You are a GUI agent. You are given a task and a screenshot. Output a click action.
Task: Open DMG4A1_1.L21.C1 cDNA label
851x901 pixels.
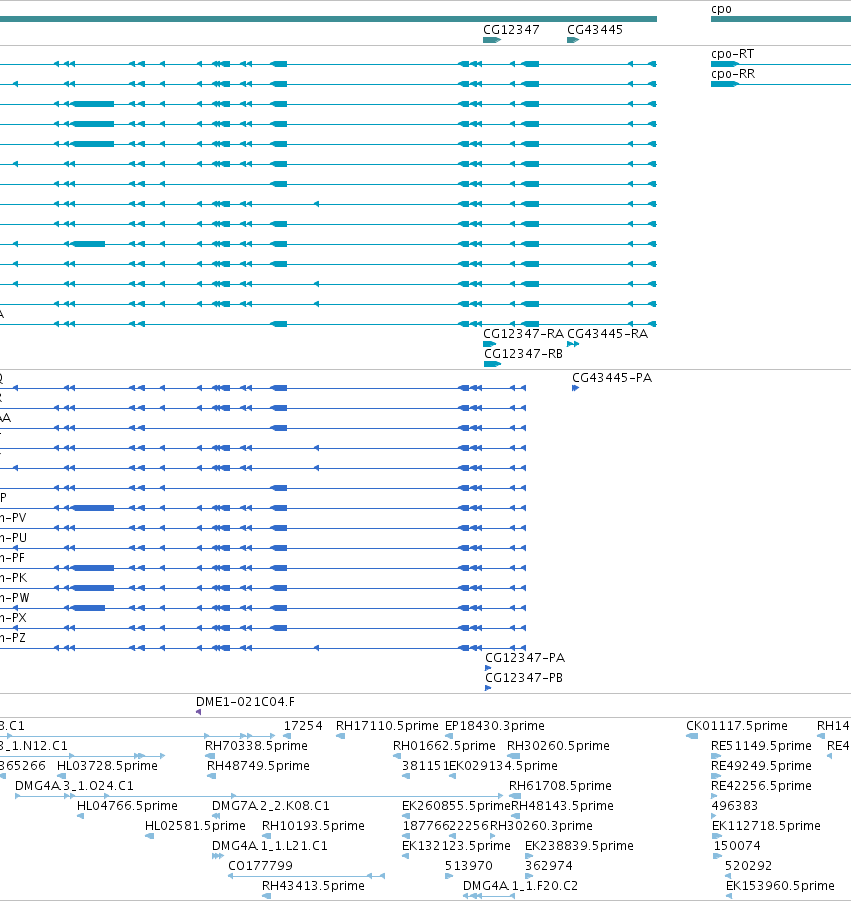click(x=269, y=846)
